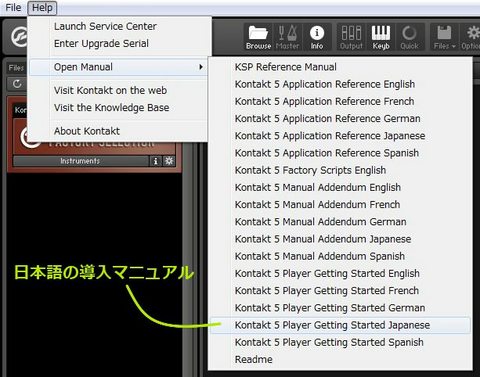Screen dimensions: 480x377
Task: Open Kontakt 5 Manual Addendum Japanese
Action: (x=340, y=239)
